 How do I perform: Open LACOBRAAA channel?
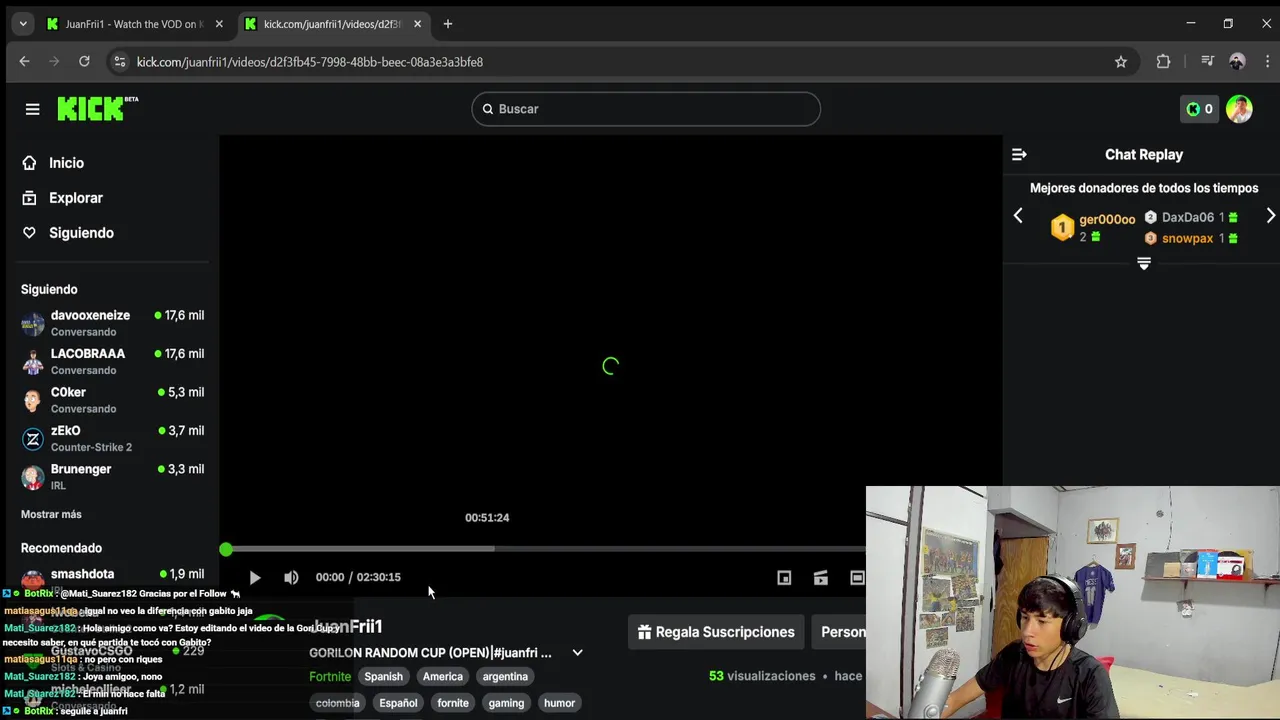tap(114, 361)
